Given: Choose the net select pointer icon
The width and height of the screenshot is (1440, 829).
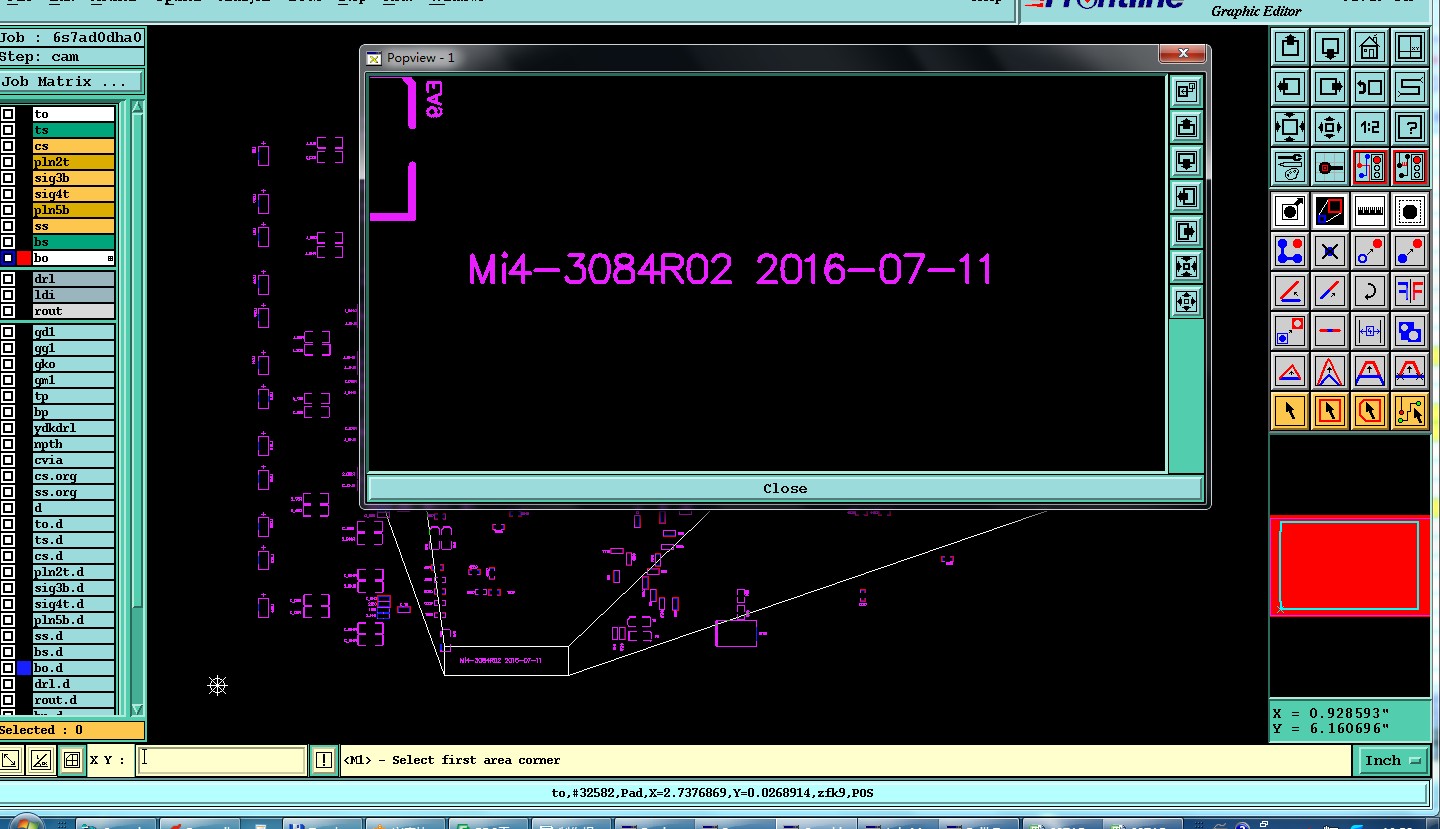Looking at the screenshot, I should coord(1410,411).
